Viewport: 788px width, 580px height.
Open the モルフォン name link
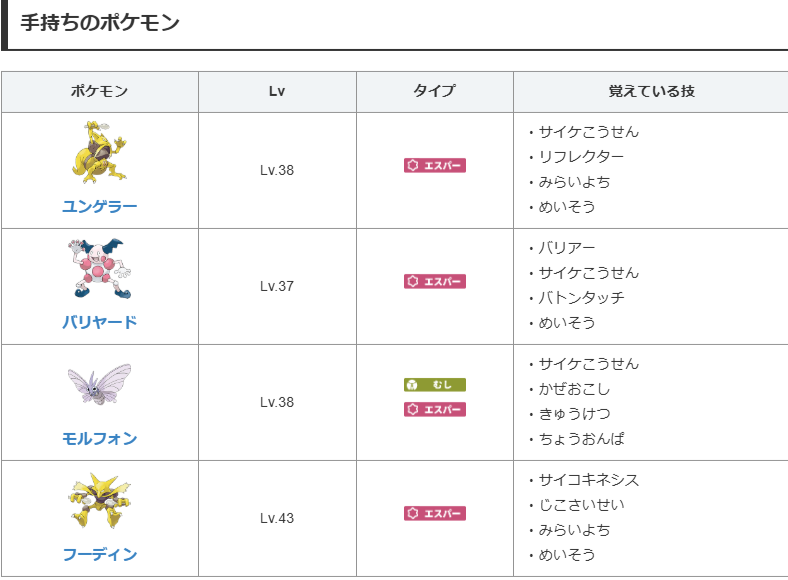[x=99, y=438]
